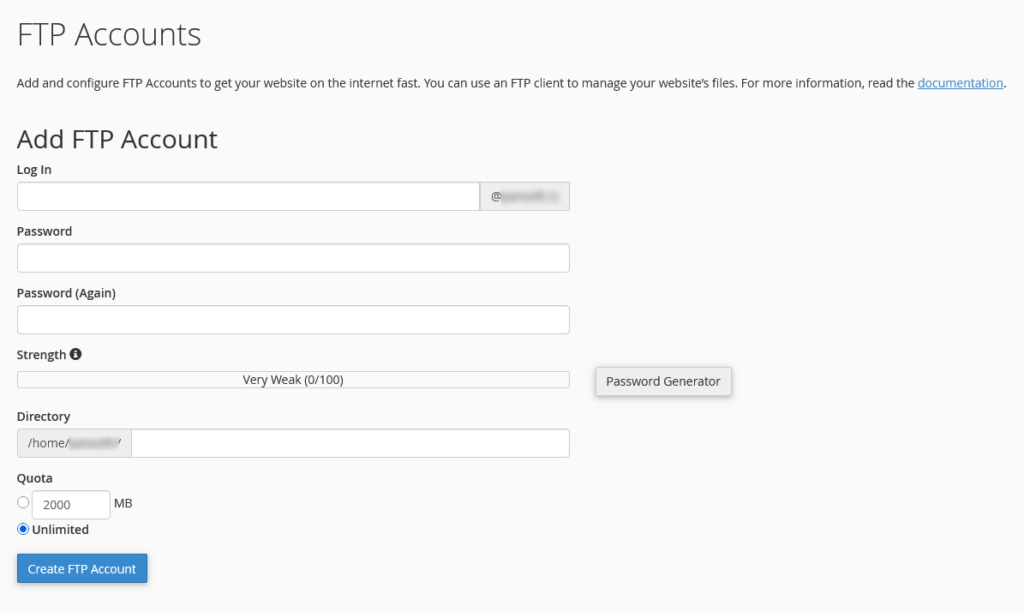Click the Add FTP Account heading
This screenshot has height=612, width=1024.
(x=117, y=139)
